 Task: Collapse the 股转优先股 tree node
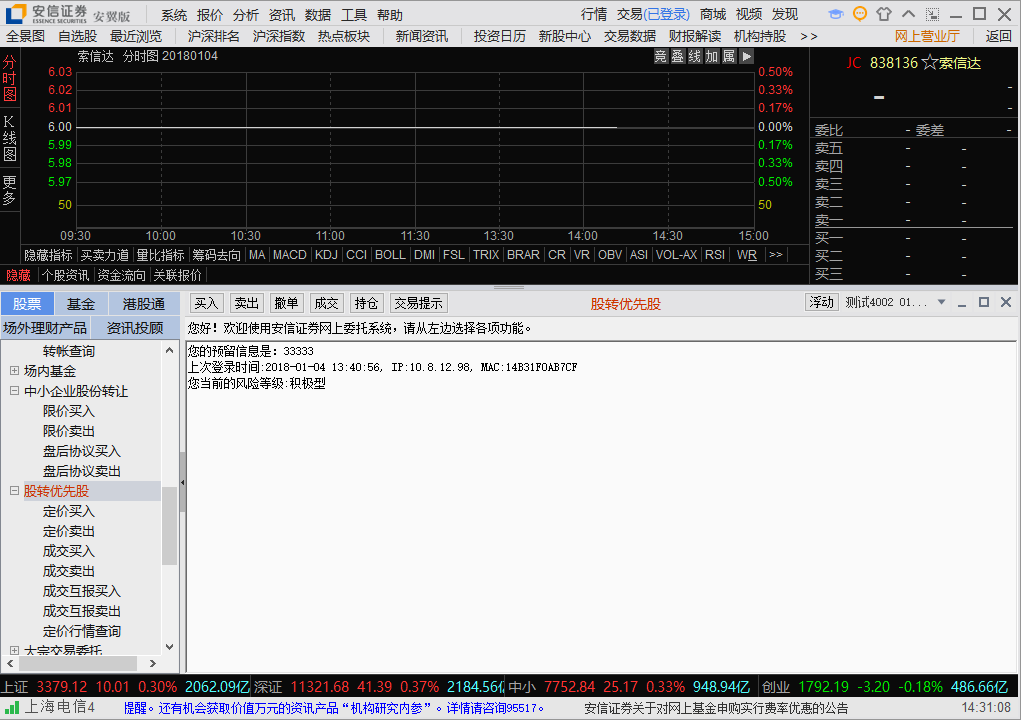click(x=14, y=491)
